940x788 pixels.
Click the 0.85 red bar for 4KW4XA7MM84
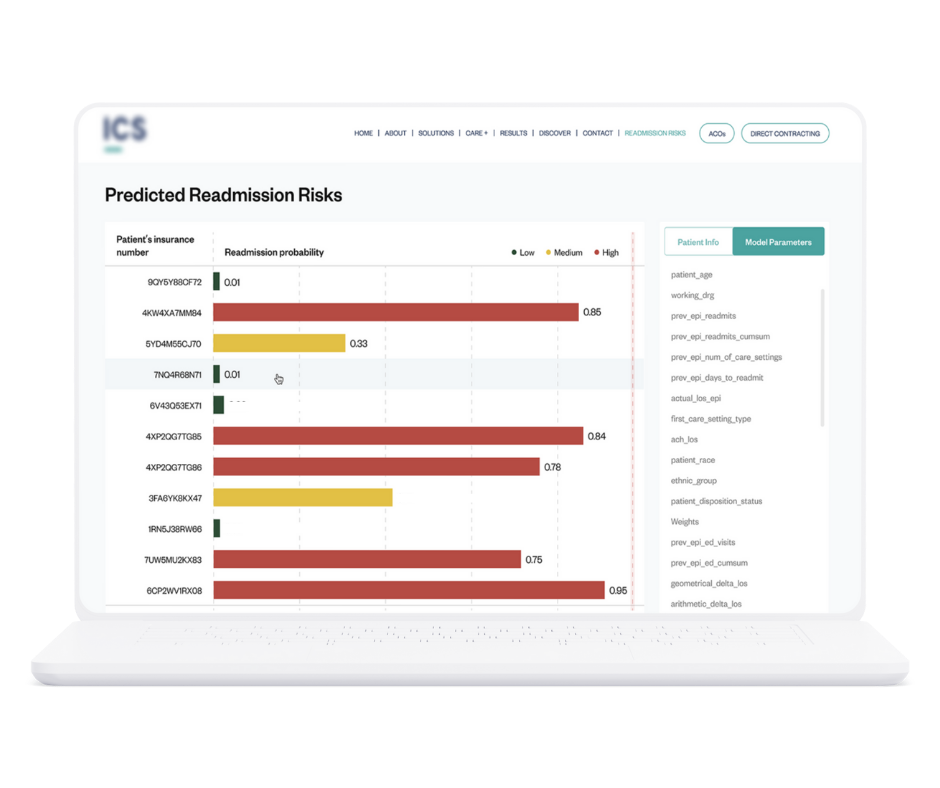396,312
